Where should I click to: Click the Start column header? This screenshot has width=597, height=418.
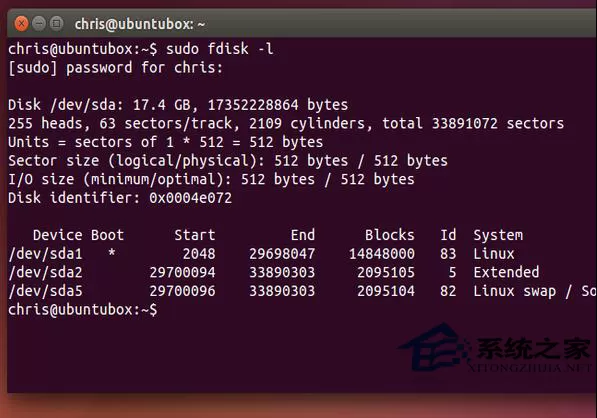(x=195, y=235)
